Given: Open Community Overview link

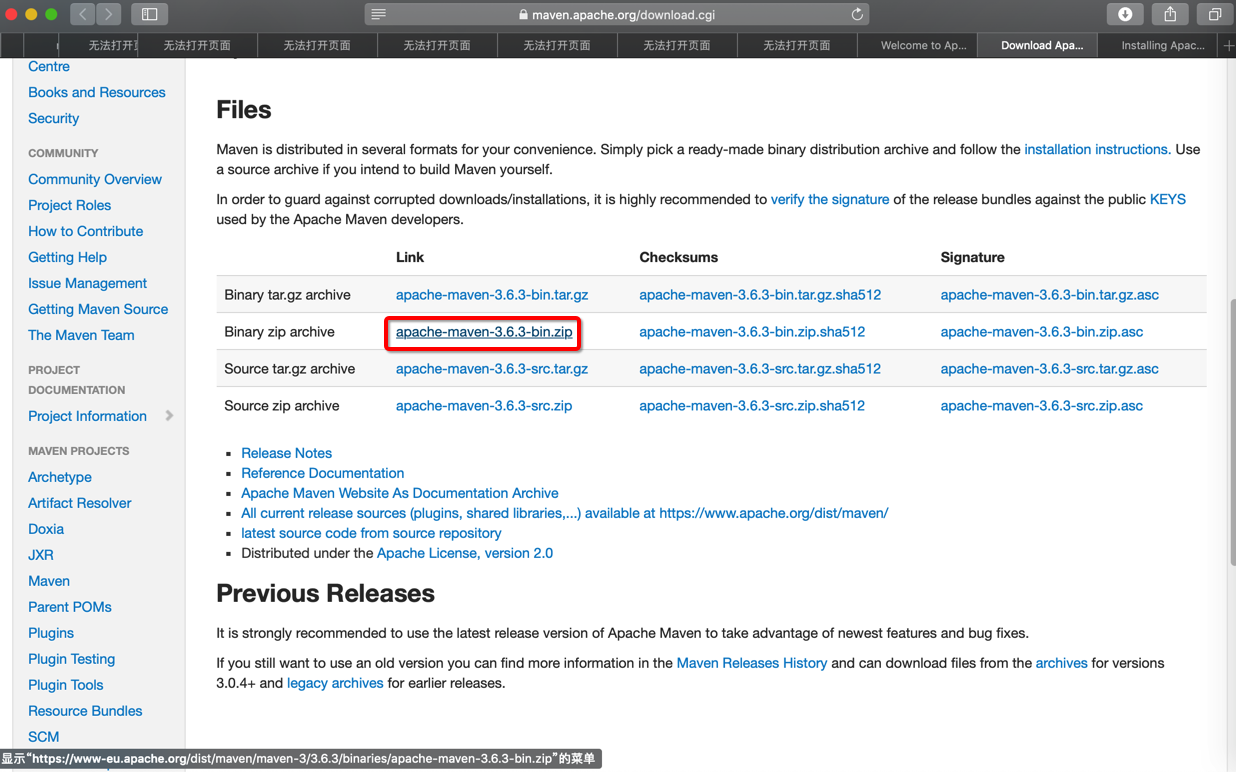Looking at the screenshot, I should (x=95, y=179).
